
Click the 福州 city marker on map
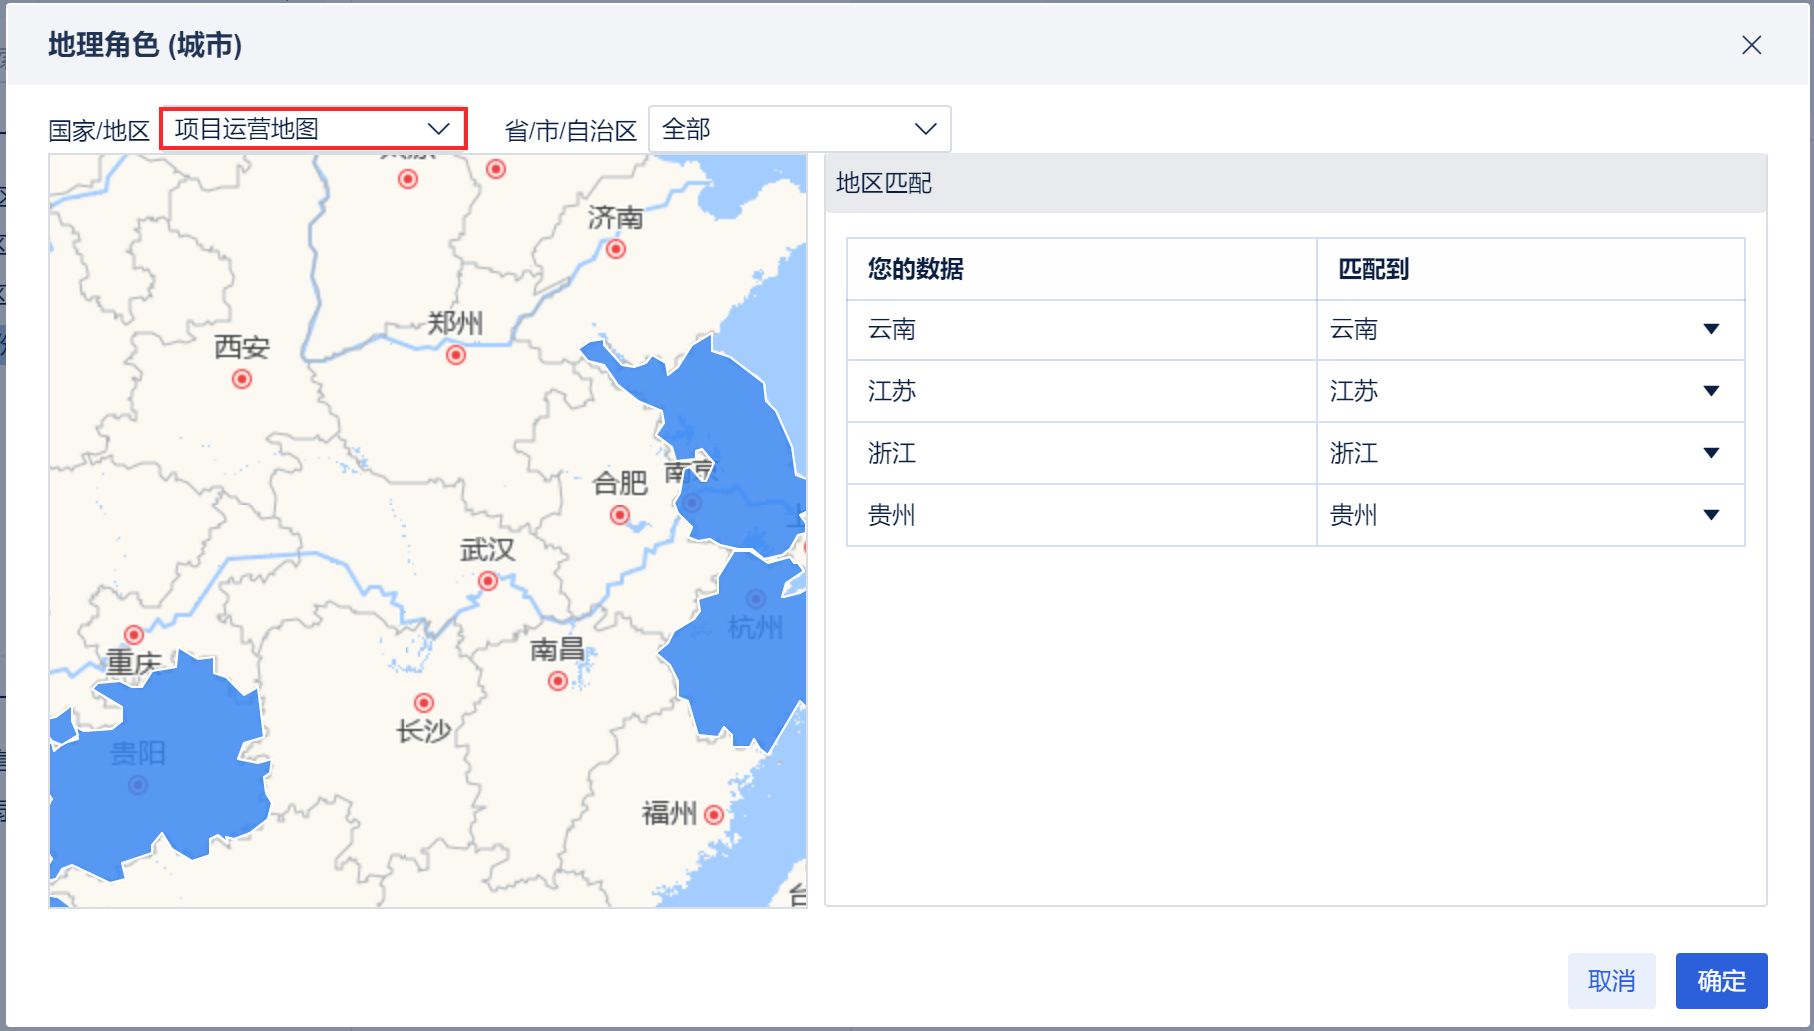click(714, 815)
